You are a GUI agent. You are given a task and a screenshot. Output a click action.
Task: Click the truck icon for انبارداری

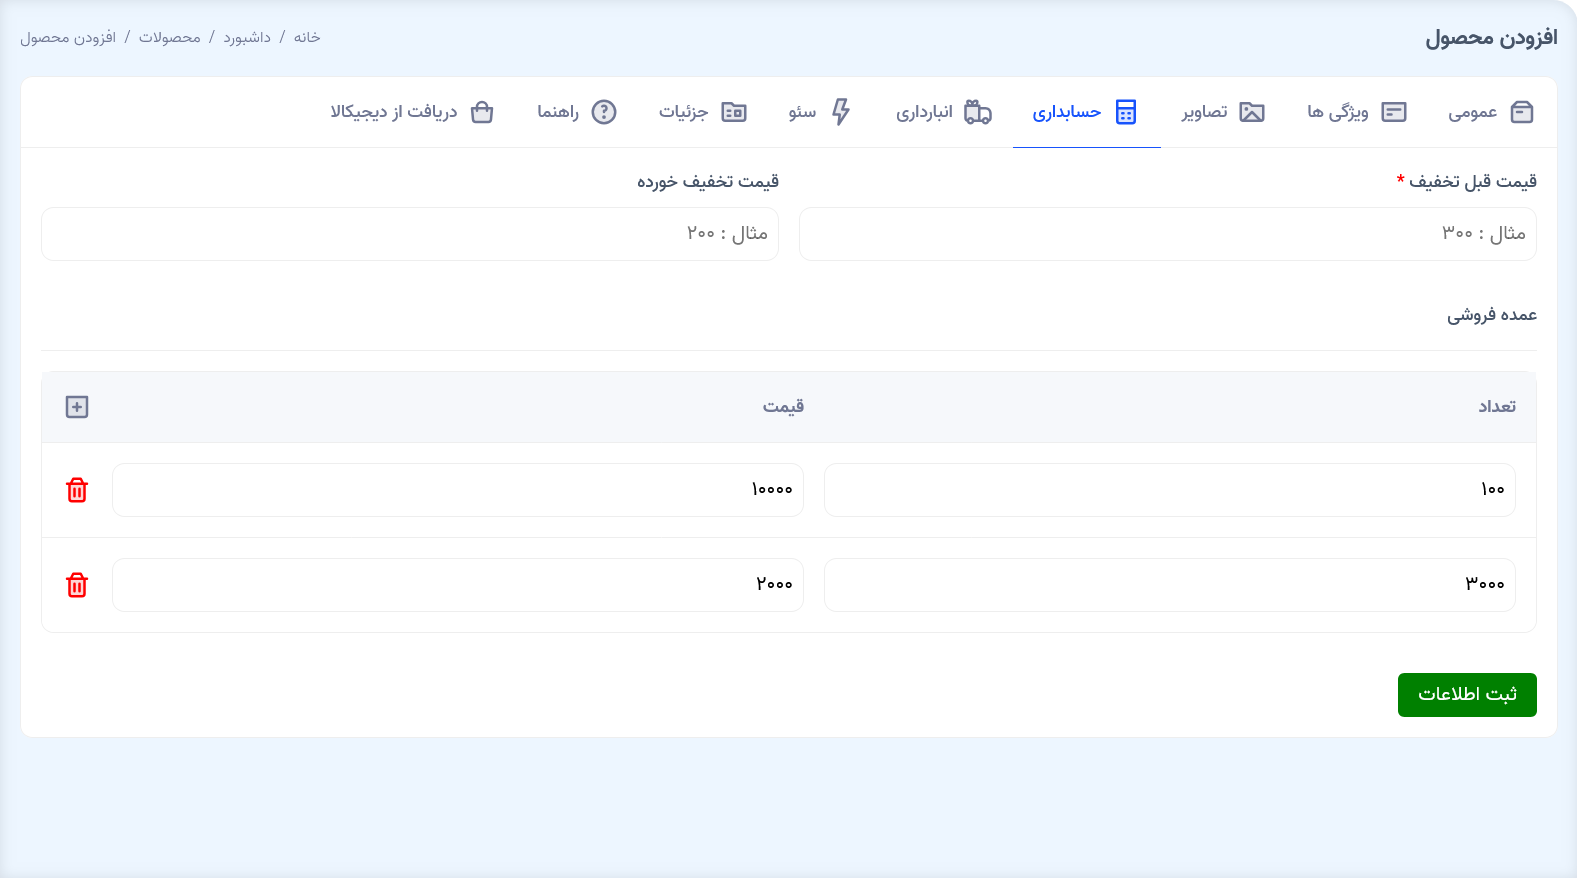coord(977,112)
